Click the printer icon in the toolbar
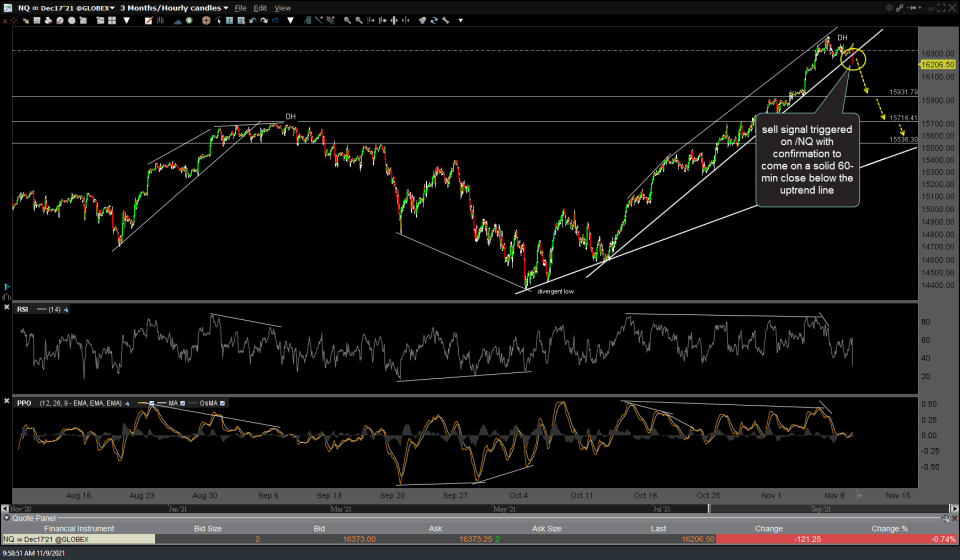960x560 pixels. point(48,21)
